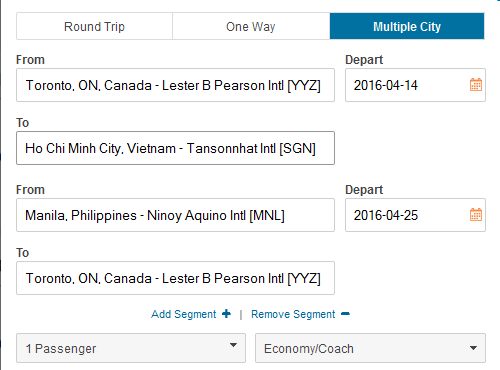Click the minus icon beside Remove Segment
This screenshot has width=500, height=370.
(x=345, y=314)
